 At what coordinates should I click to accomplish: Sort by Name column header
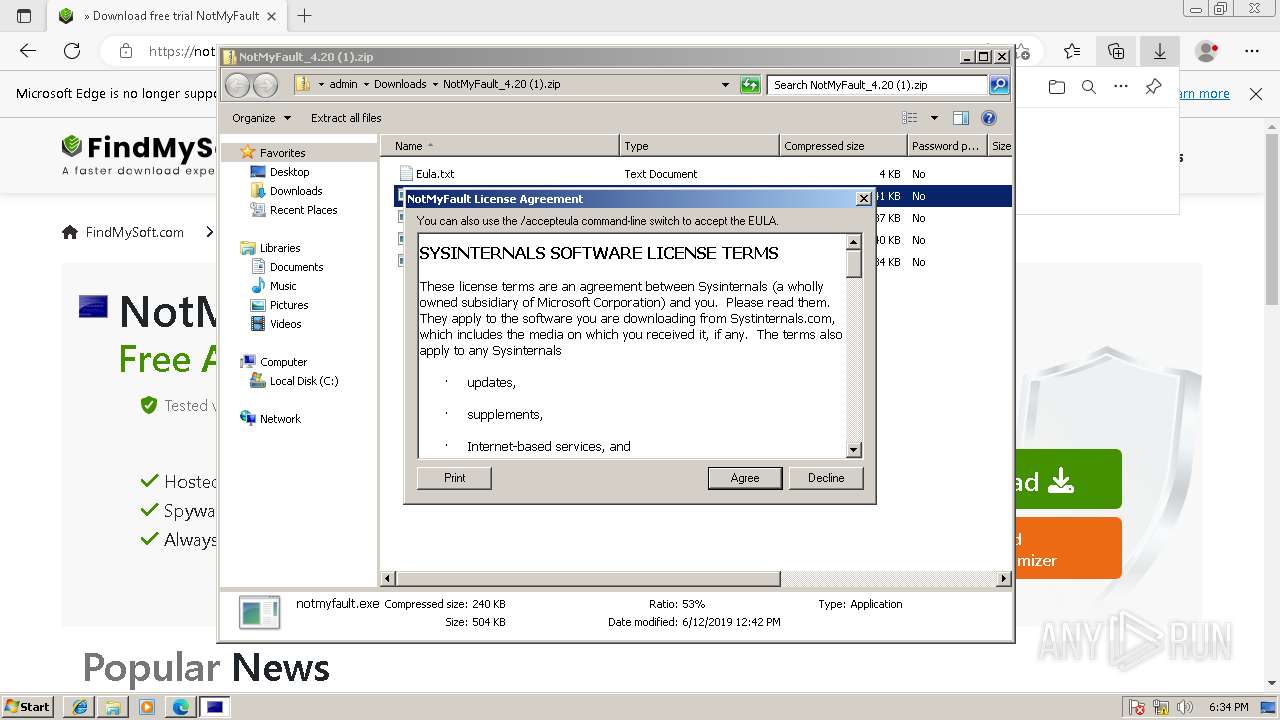click(500, 146)
